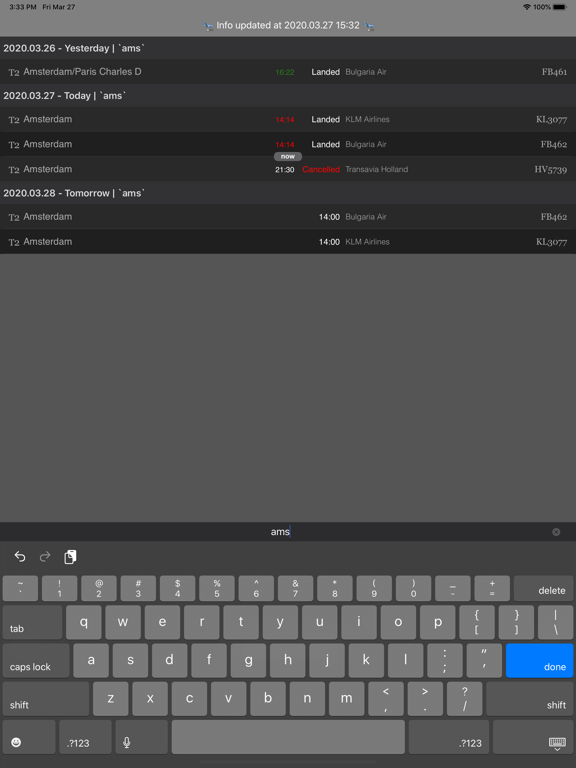
Task: Tap the 2020.03.26 - Yesterday section header
Action: [288, 48]
